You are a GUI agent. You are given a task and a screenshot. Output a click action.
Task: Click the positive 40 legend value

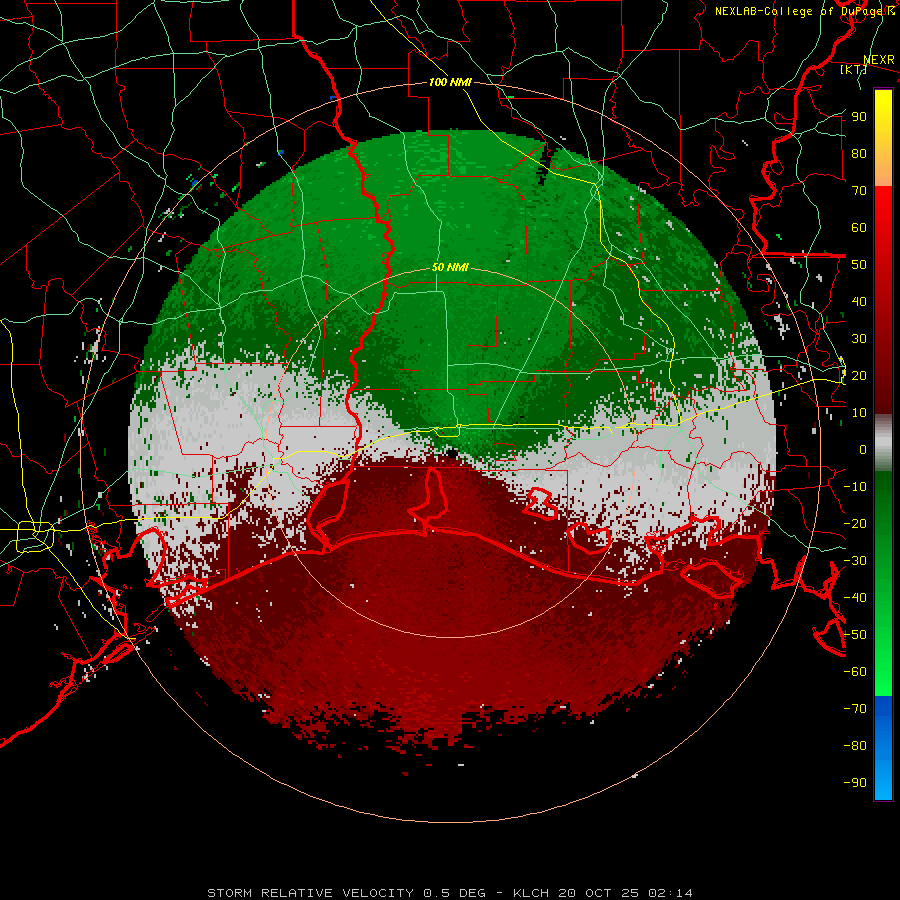[x=859, y=302]
